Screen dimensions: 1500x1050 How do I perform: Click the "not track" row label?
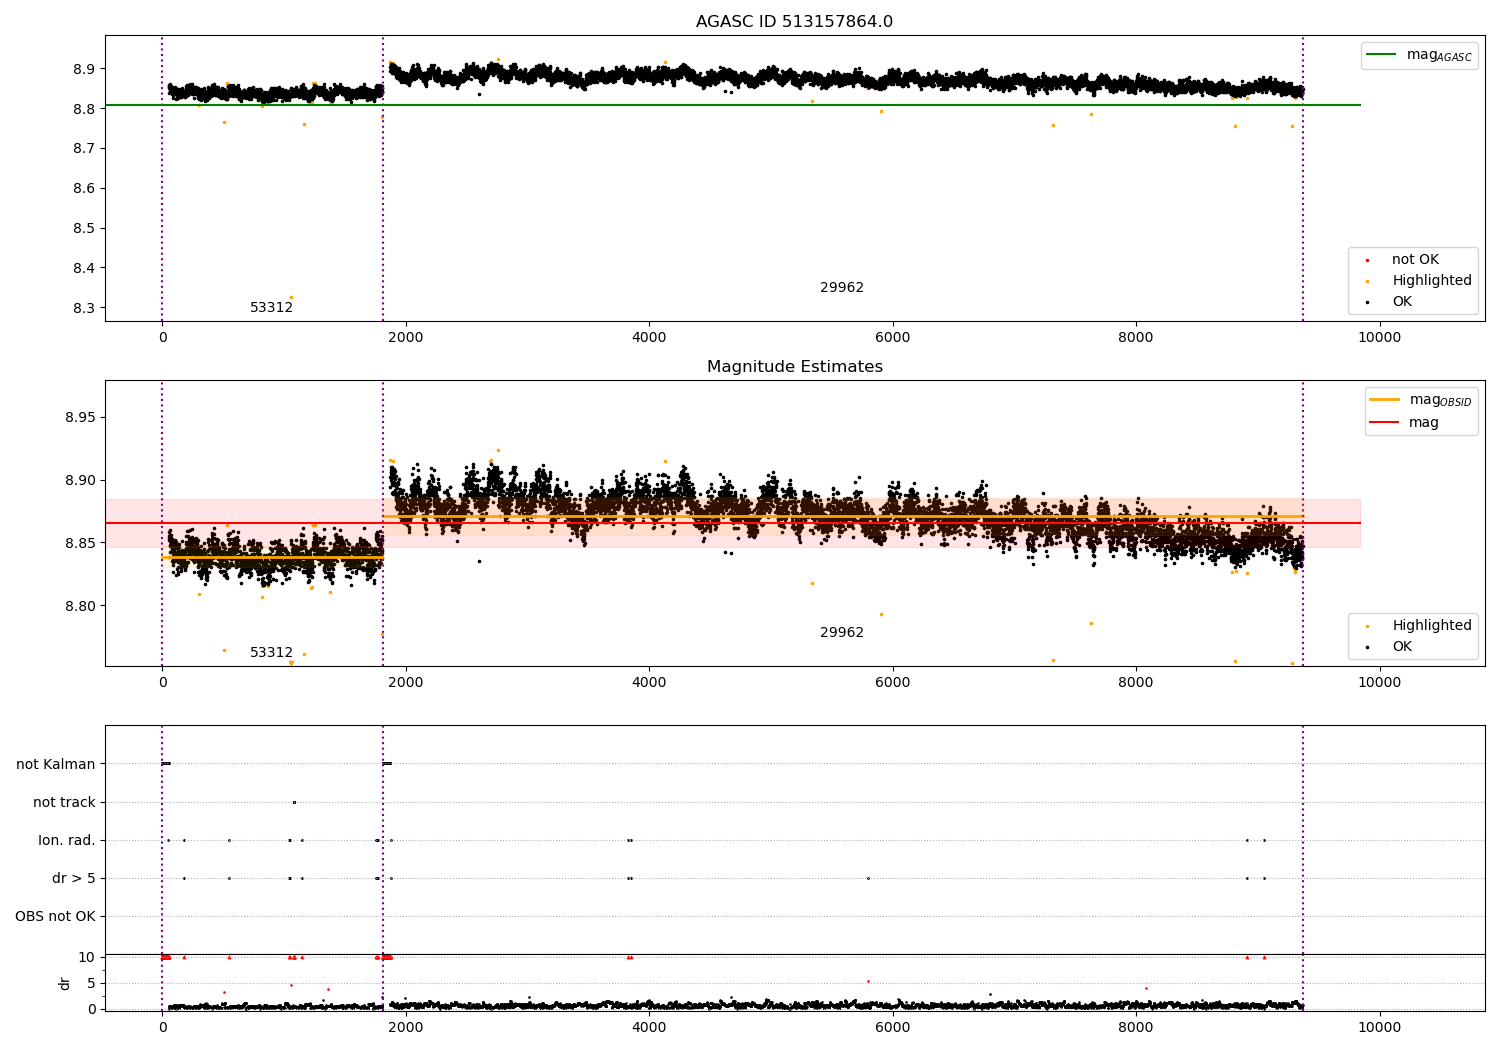pyautogui.click(x=64, y=802)
